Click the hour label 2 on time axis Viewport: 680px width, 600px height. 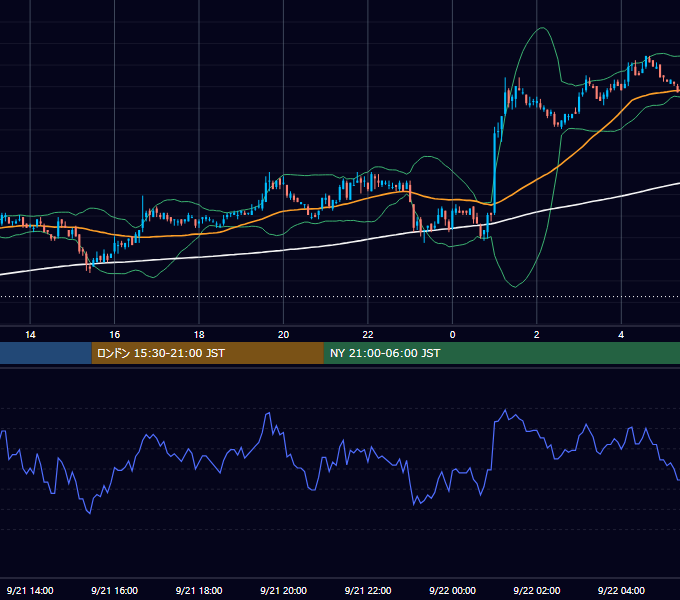point(536,335)
